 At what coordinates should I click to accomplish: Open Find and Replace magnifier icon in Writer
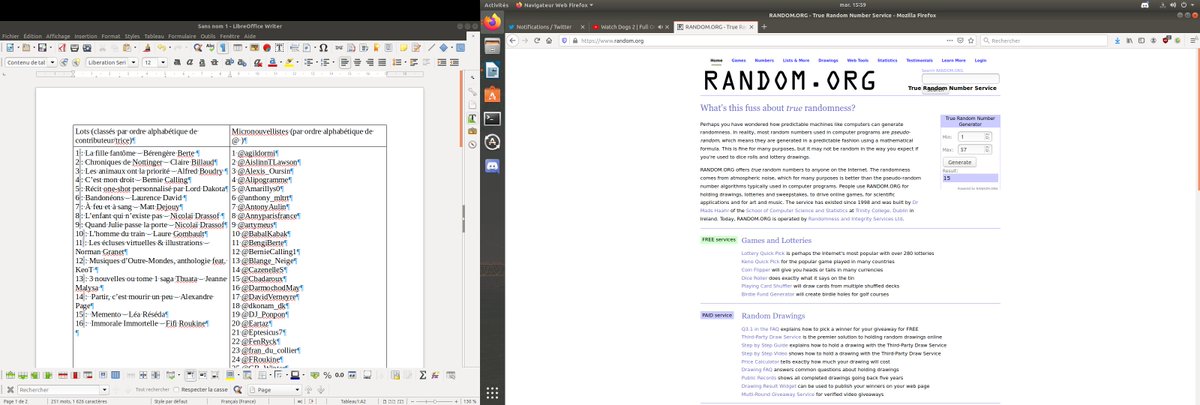[x=197, y=48]
